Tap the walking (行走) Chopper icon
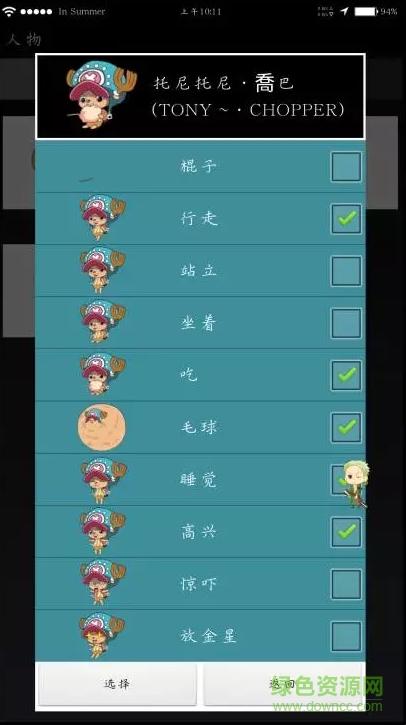The height and width of the screenshot is (725, 406). pyautogui.click(x=102, y=217)
